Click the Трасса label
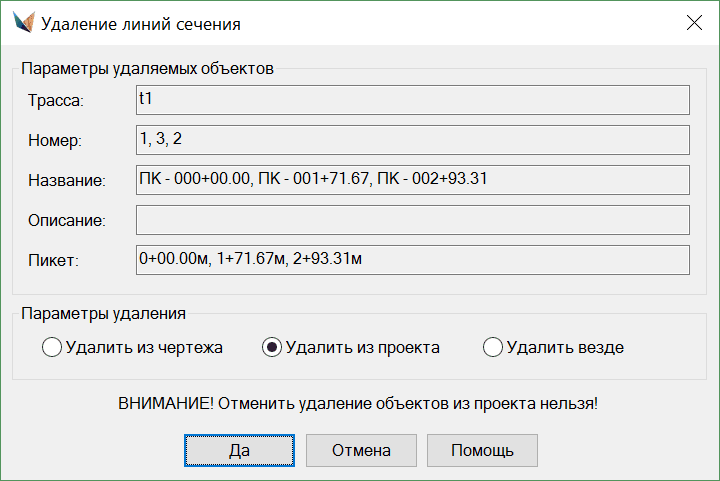Image resolution: width=720 pixels, height=481 pixels. [x=56, y=101]
